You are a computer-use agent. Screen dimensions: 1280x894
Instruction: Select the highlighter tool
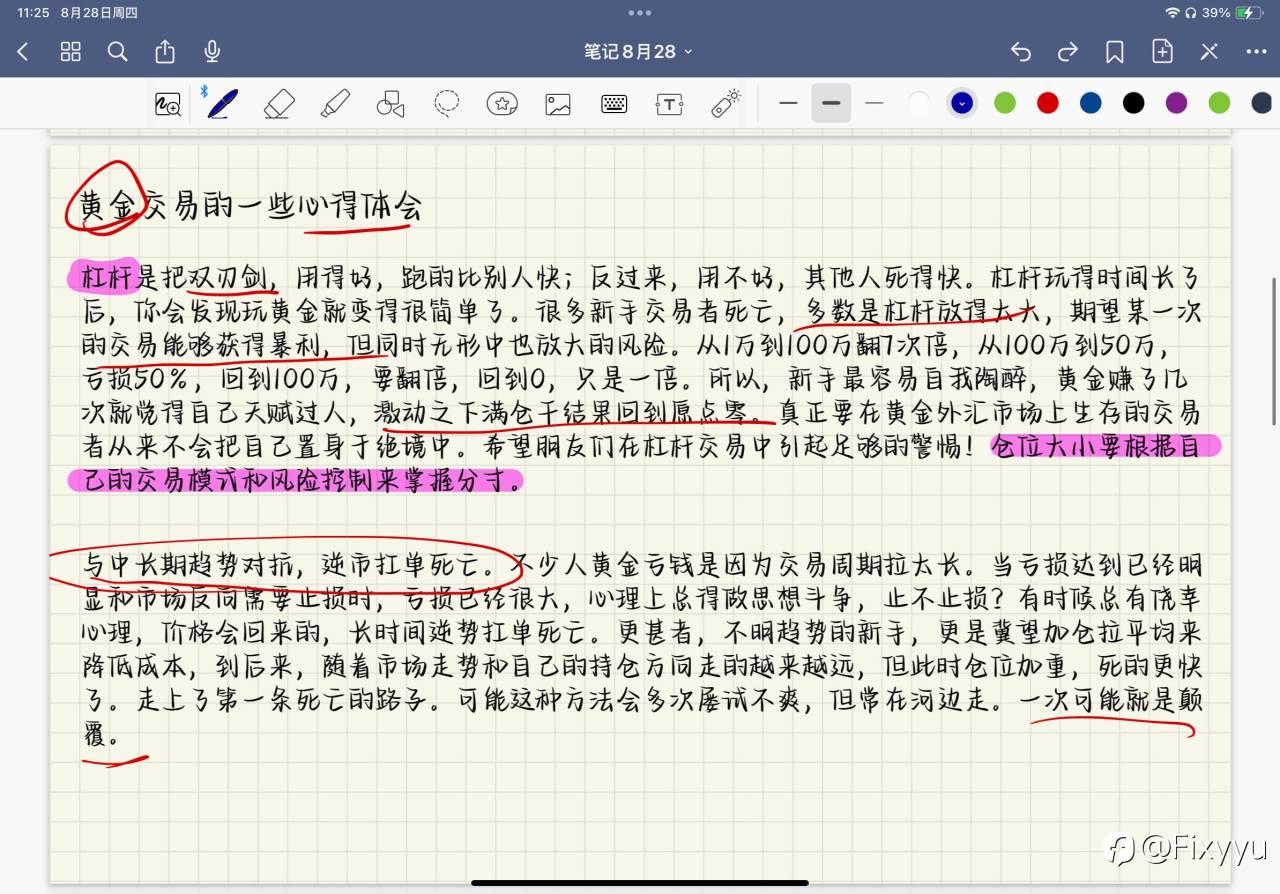[x=335, y=103]
